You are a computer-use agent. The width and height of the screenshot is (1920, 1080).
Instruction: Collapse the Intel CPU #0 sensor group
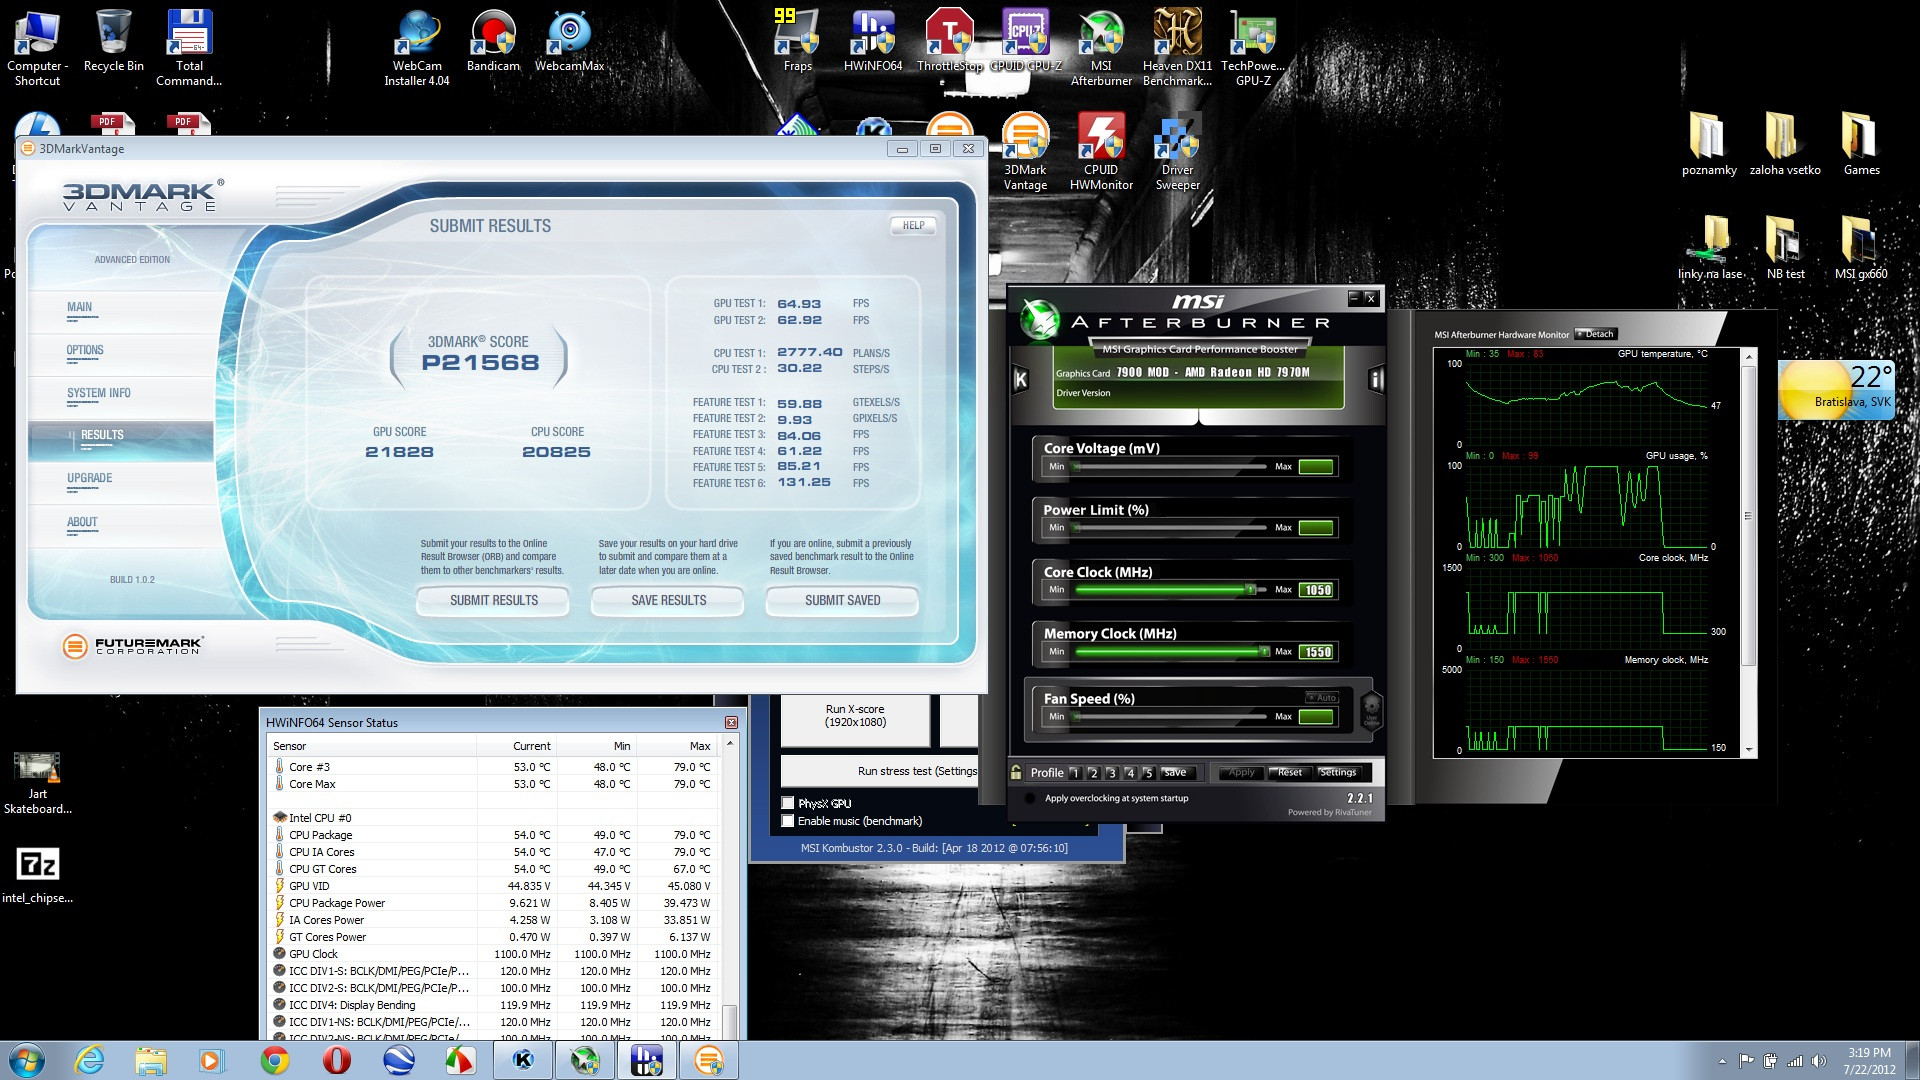[x=280, y=818]
